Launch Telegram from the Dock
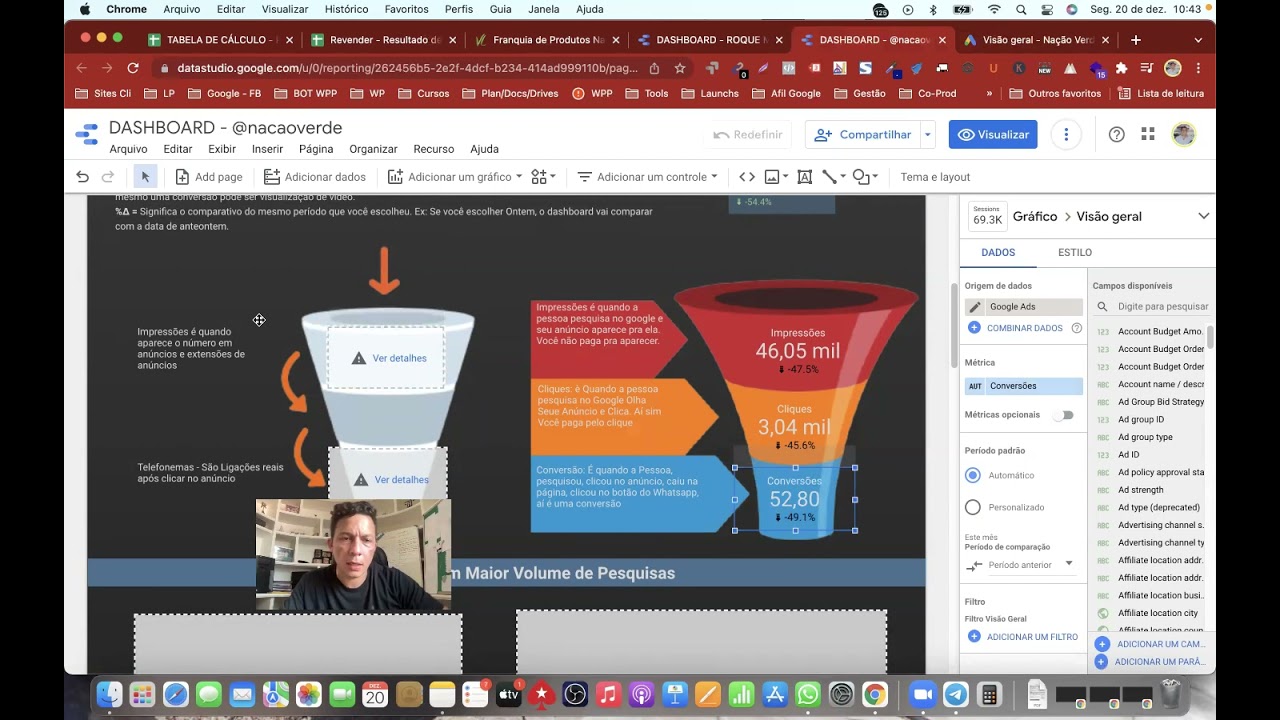Viewport: 1280px width, 720px height. click(956, 694)
